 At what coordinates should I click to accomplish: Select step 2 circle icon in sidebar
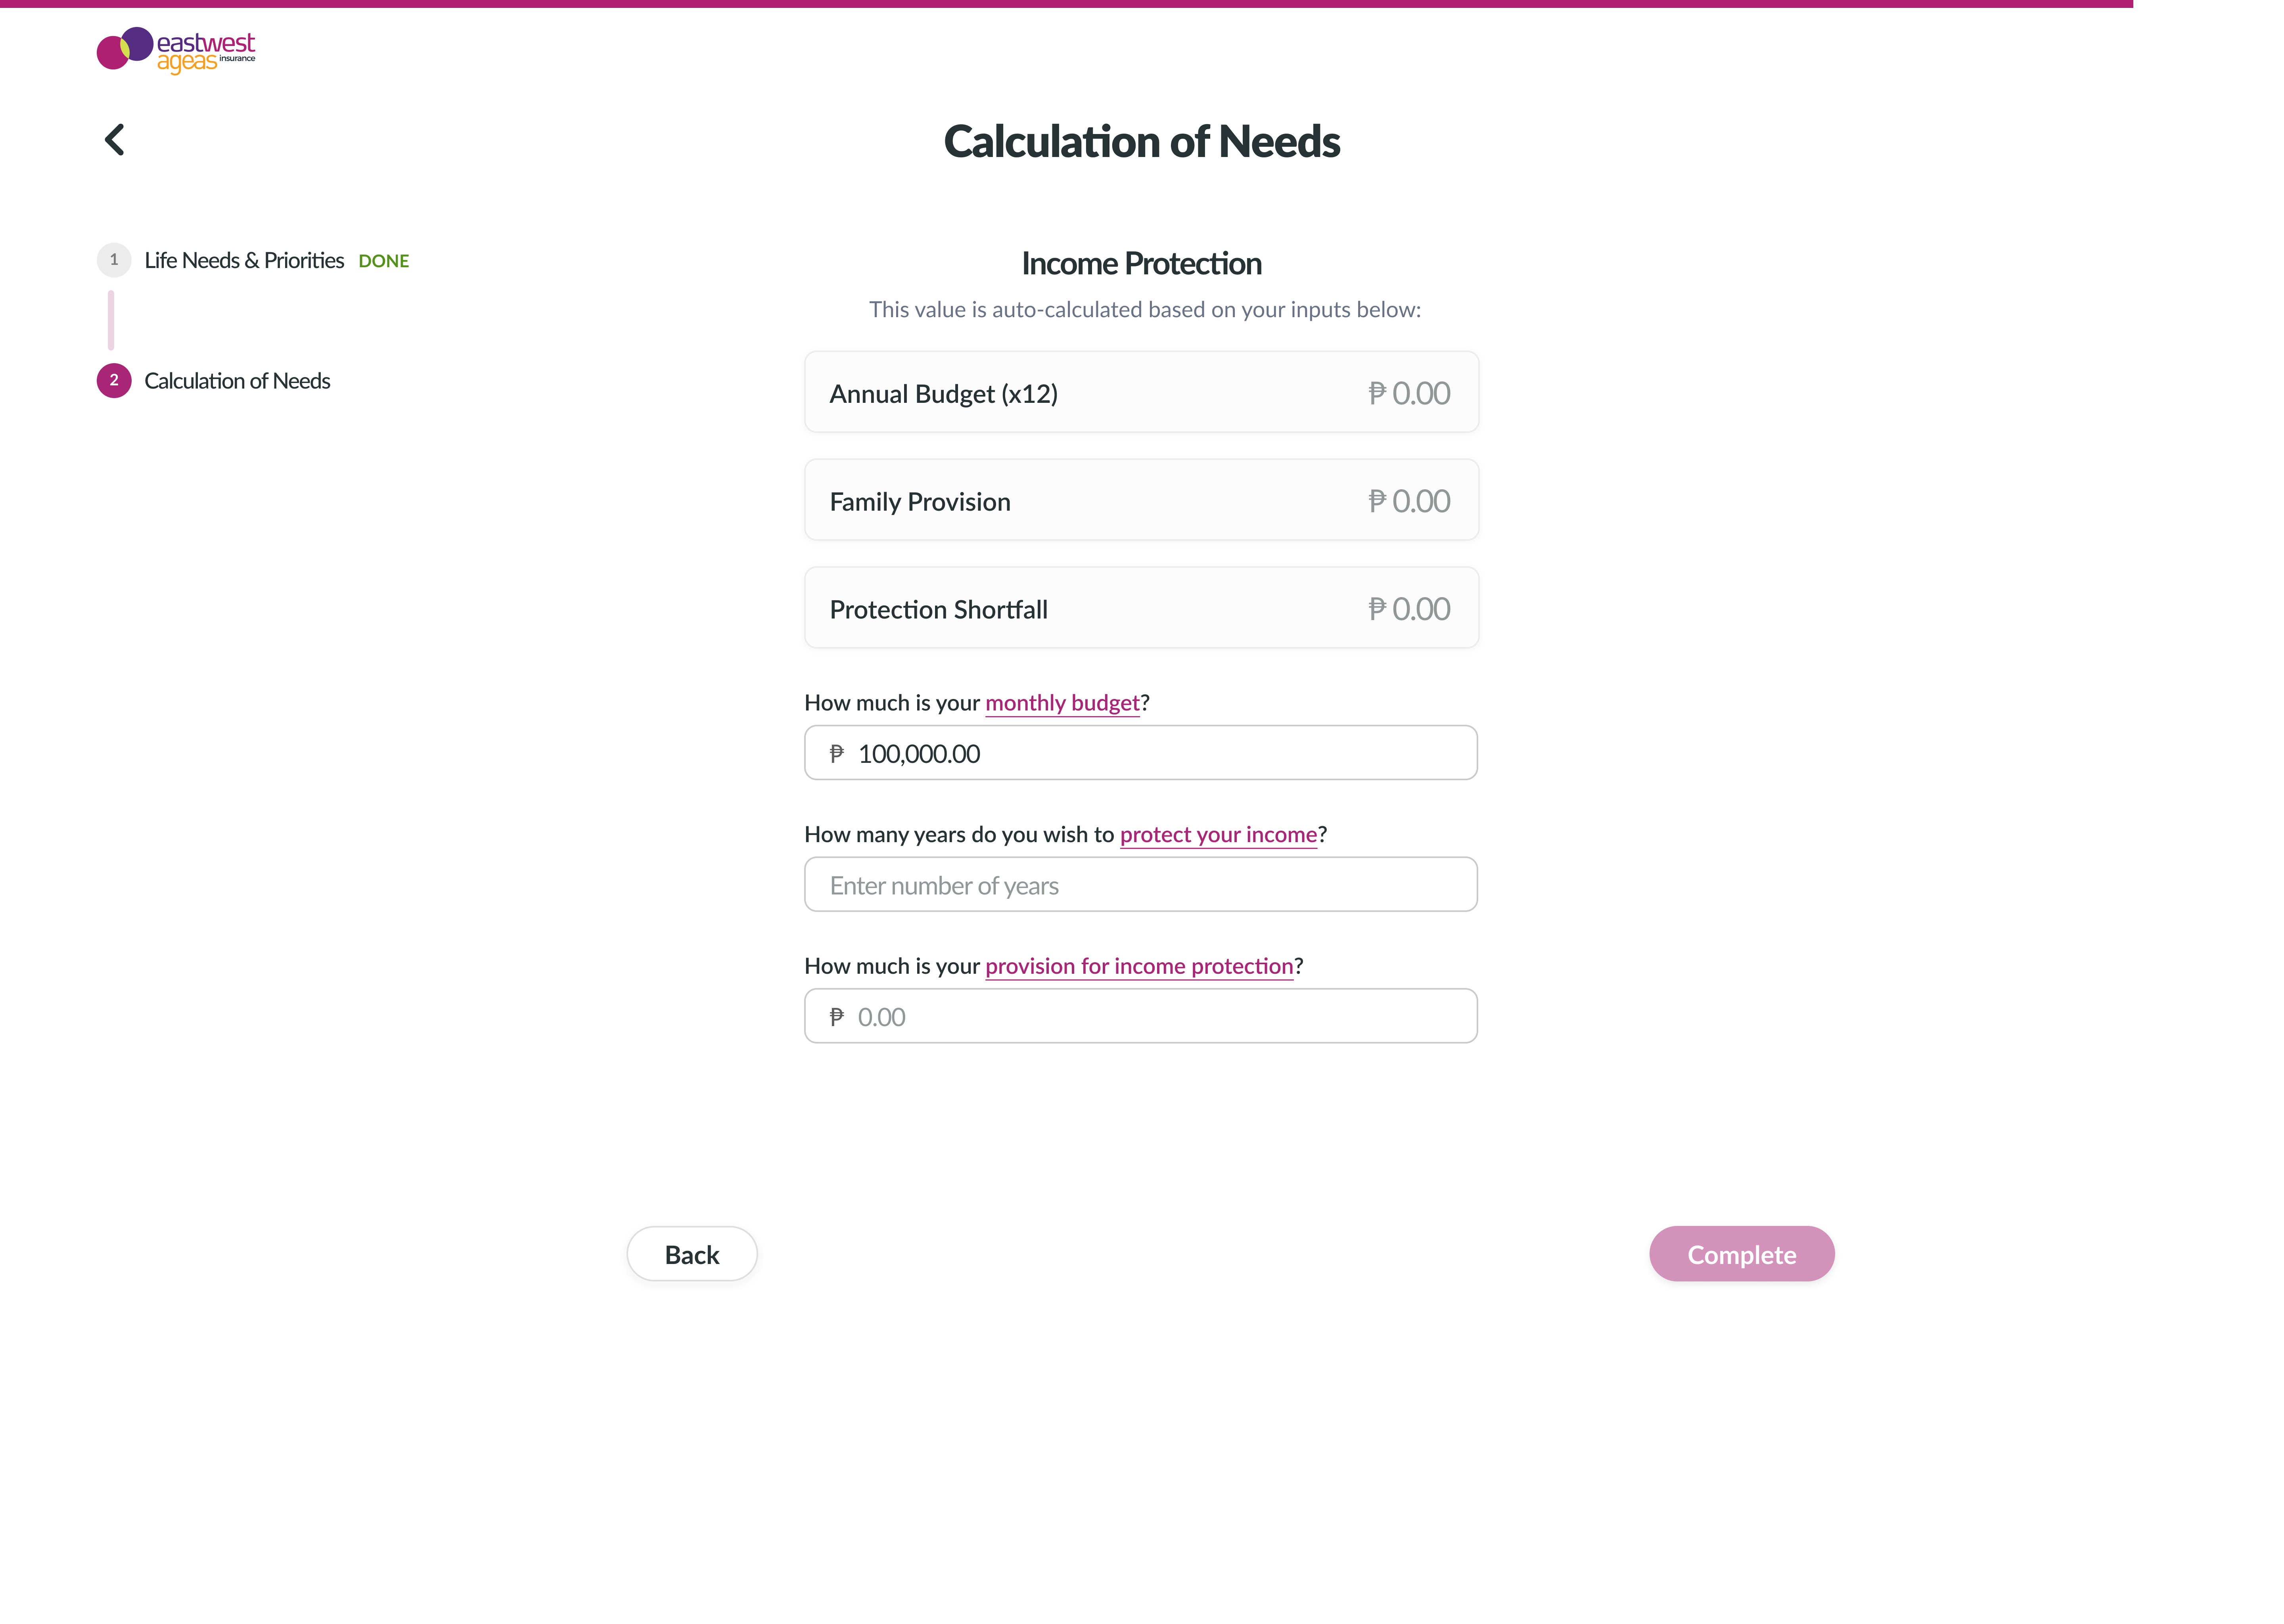tap(114, 381)
